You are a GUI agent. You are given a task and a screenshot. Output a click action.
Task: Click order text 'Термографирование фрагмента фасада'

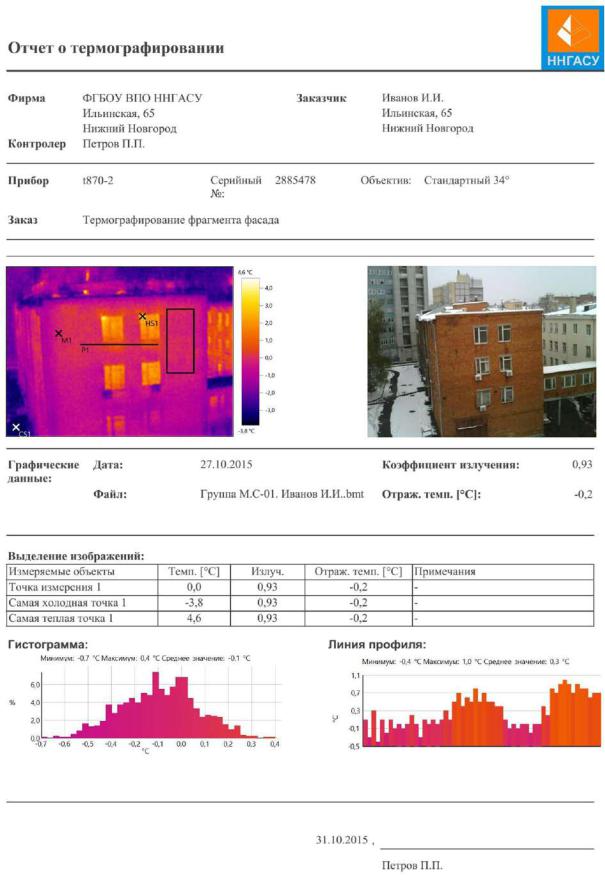(x=181, y=220)
